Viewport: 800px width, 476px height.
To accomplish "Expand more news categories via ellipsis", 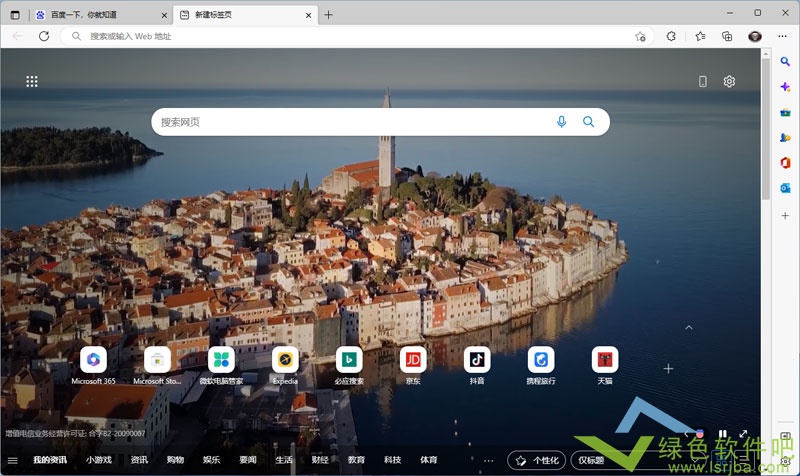I will [x=488, y=460].
